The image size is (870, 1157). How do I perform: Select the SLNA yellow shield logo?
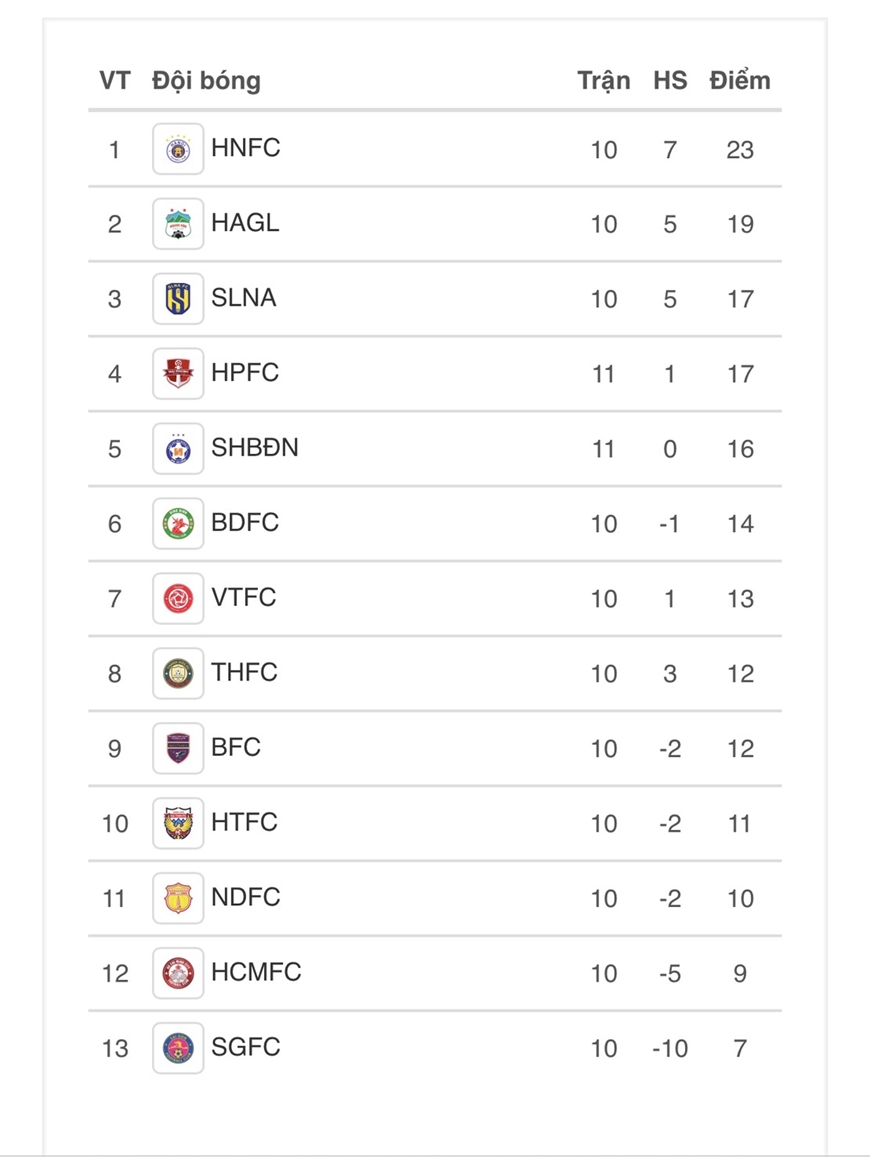coord(178,299)
